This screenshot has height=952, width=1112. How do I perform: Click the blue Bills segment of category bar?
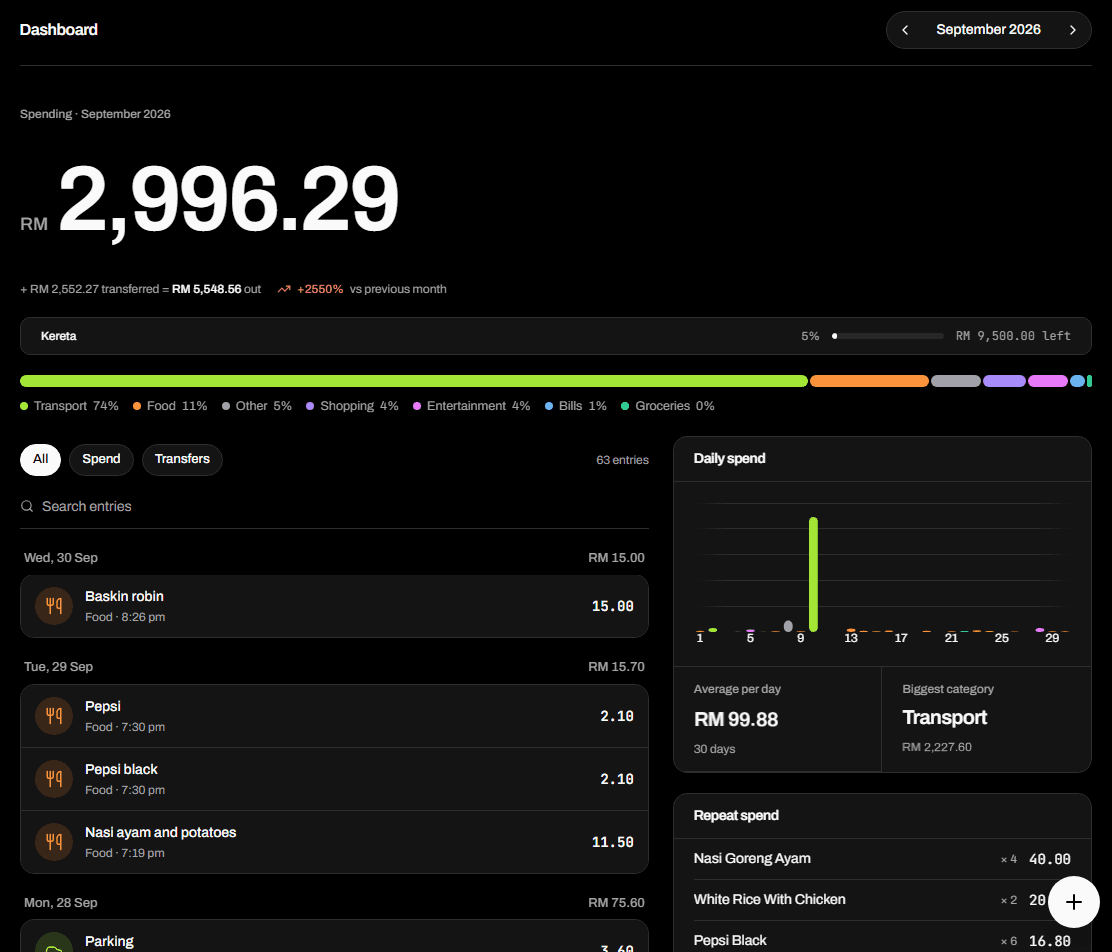(1077, 381)
